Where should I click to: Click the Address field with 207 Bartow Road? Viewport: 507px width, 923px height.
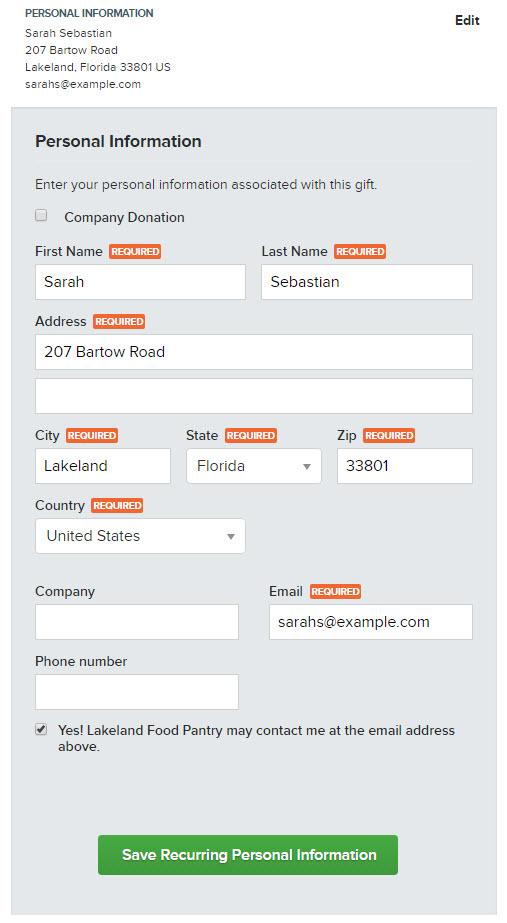click(254, 352)
